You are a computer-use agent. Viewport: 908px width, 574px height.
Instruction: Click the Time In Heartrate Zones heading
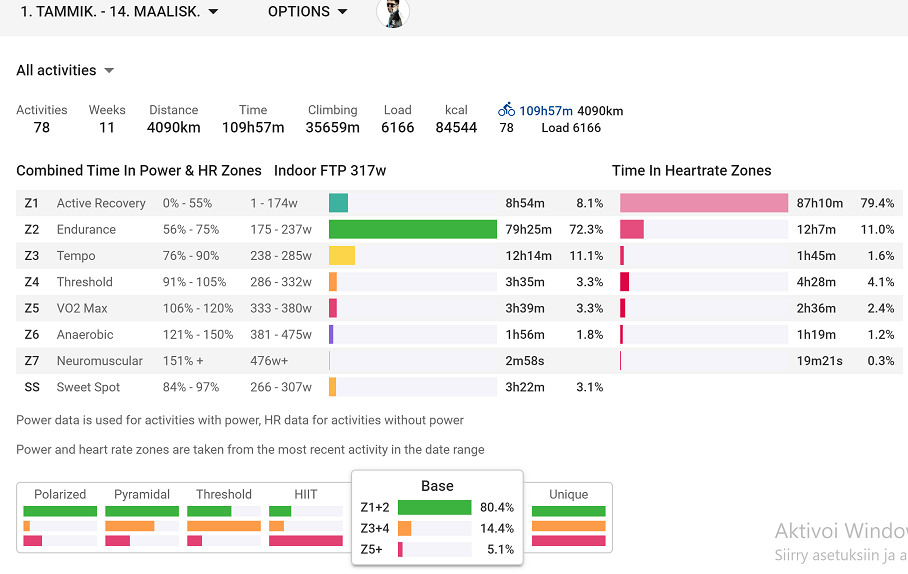[x=691, y=171]
